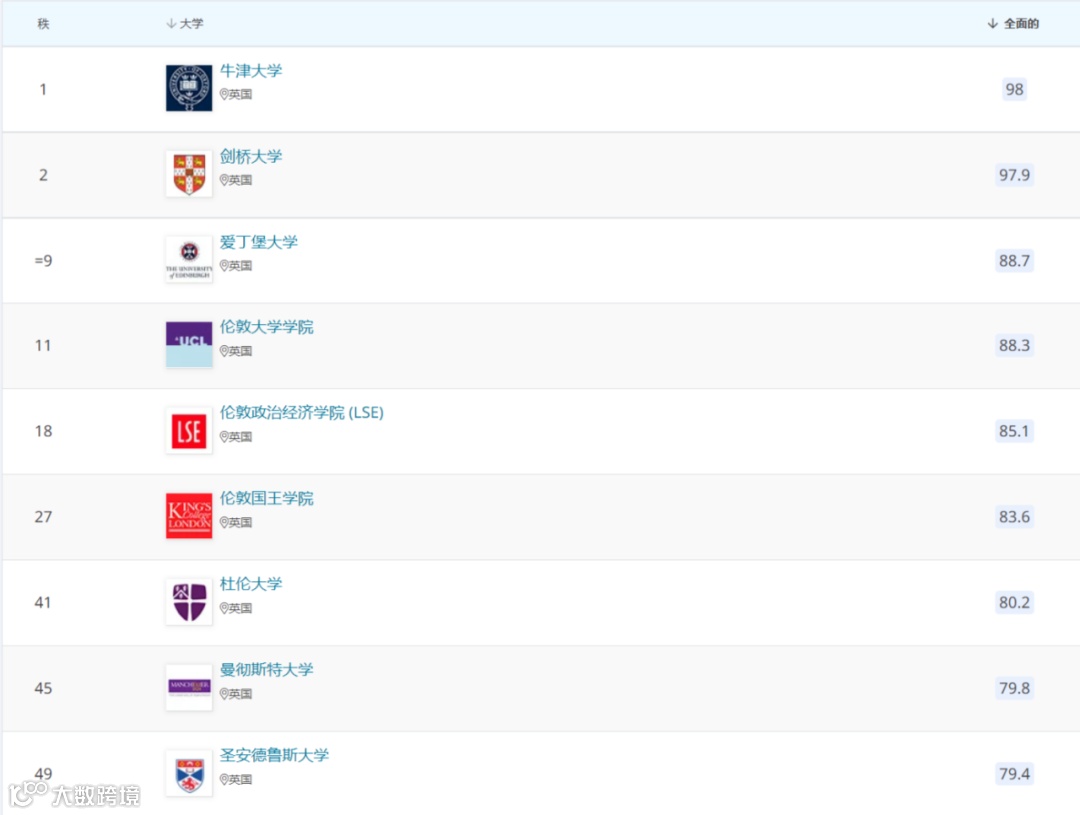The width and height of the screenshot is (1080, 815).
Task: Open the Durham University shield logo
Action: click(189, 601)
